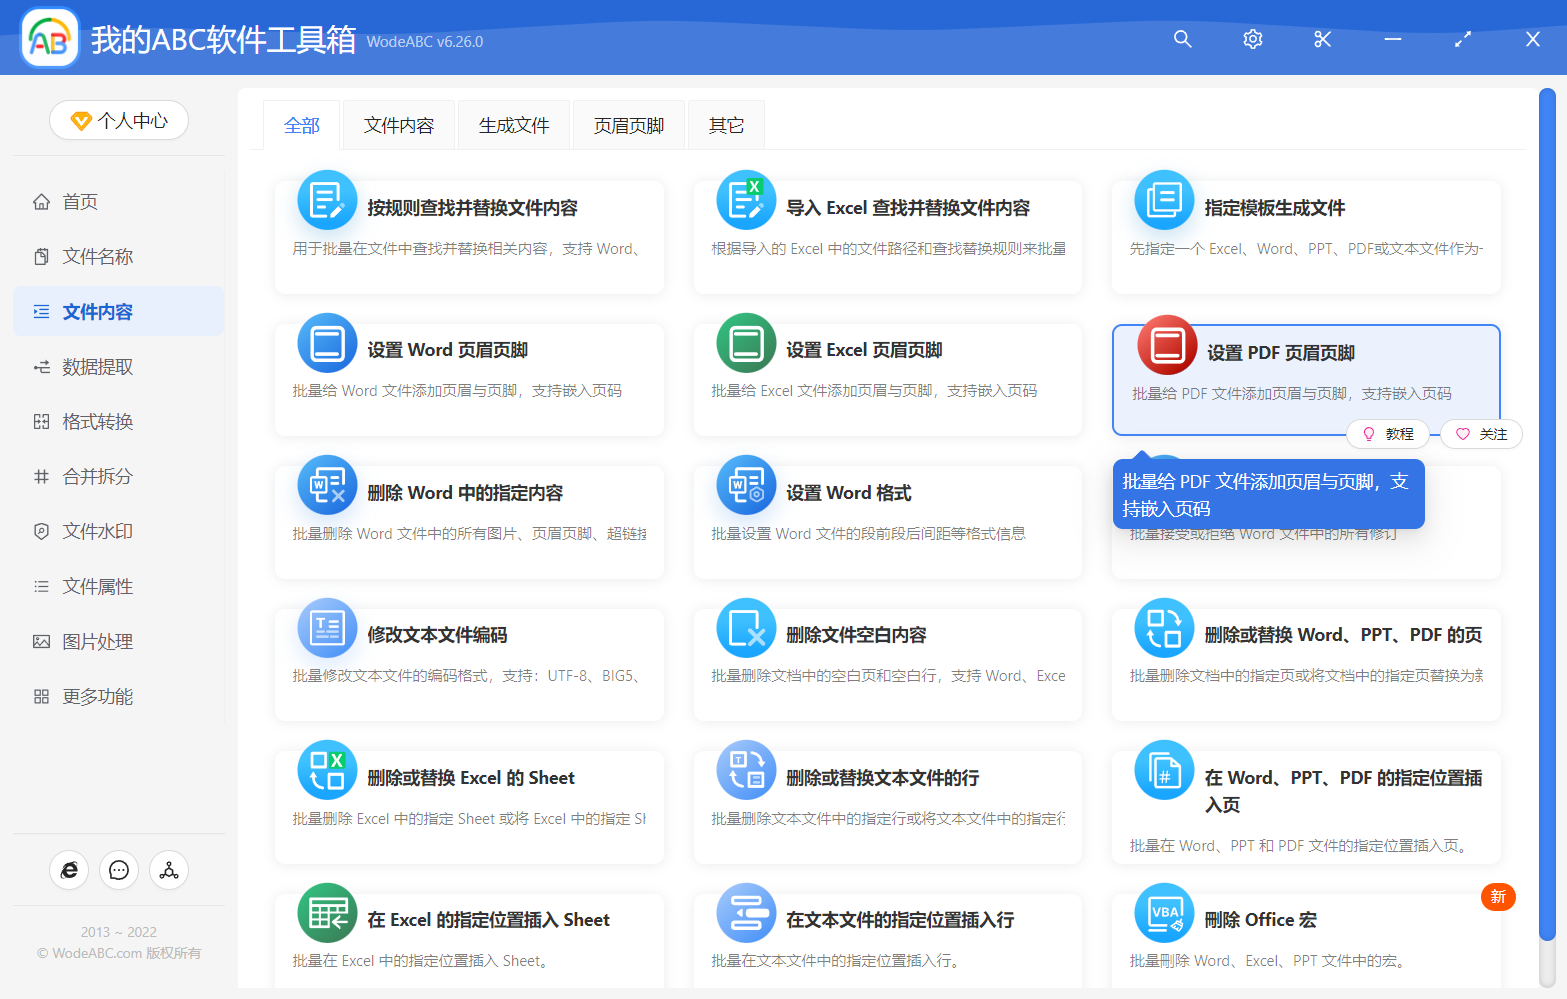Click the VBA 删除 Office 宏 icon
This screenshot has width=1567, height=999.
(1163, 913)
